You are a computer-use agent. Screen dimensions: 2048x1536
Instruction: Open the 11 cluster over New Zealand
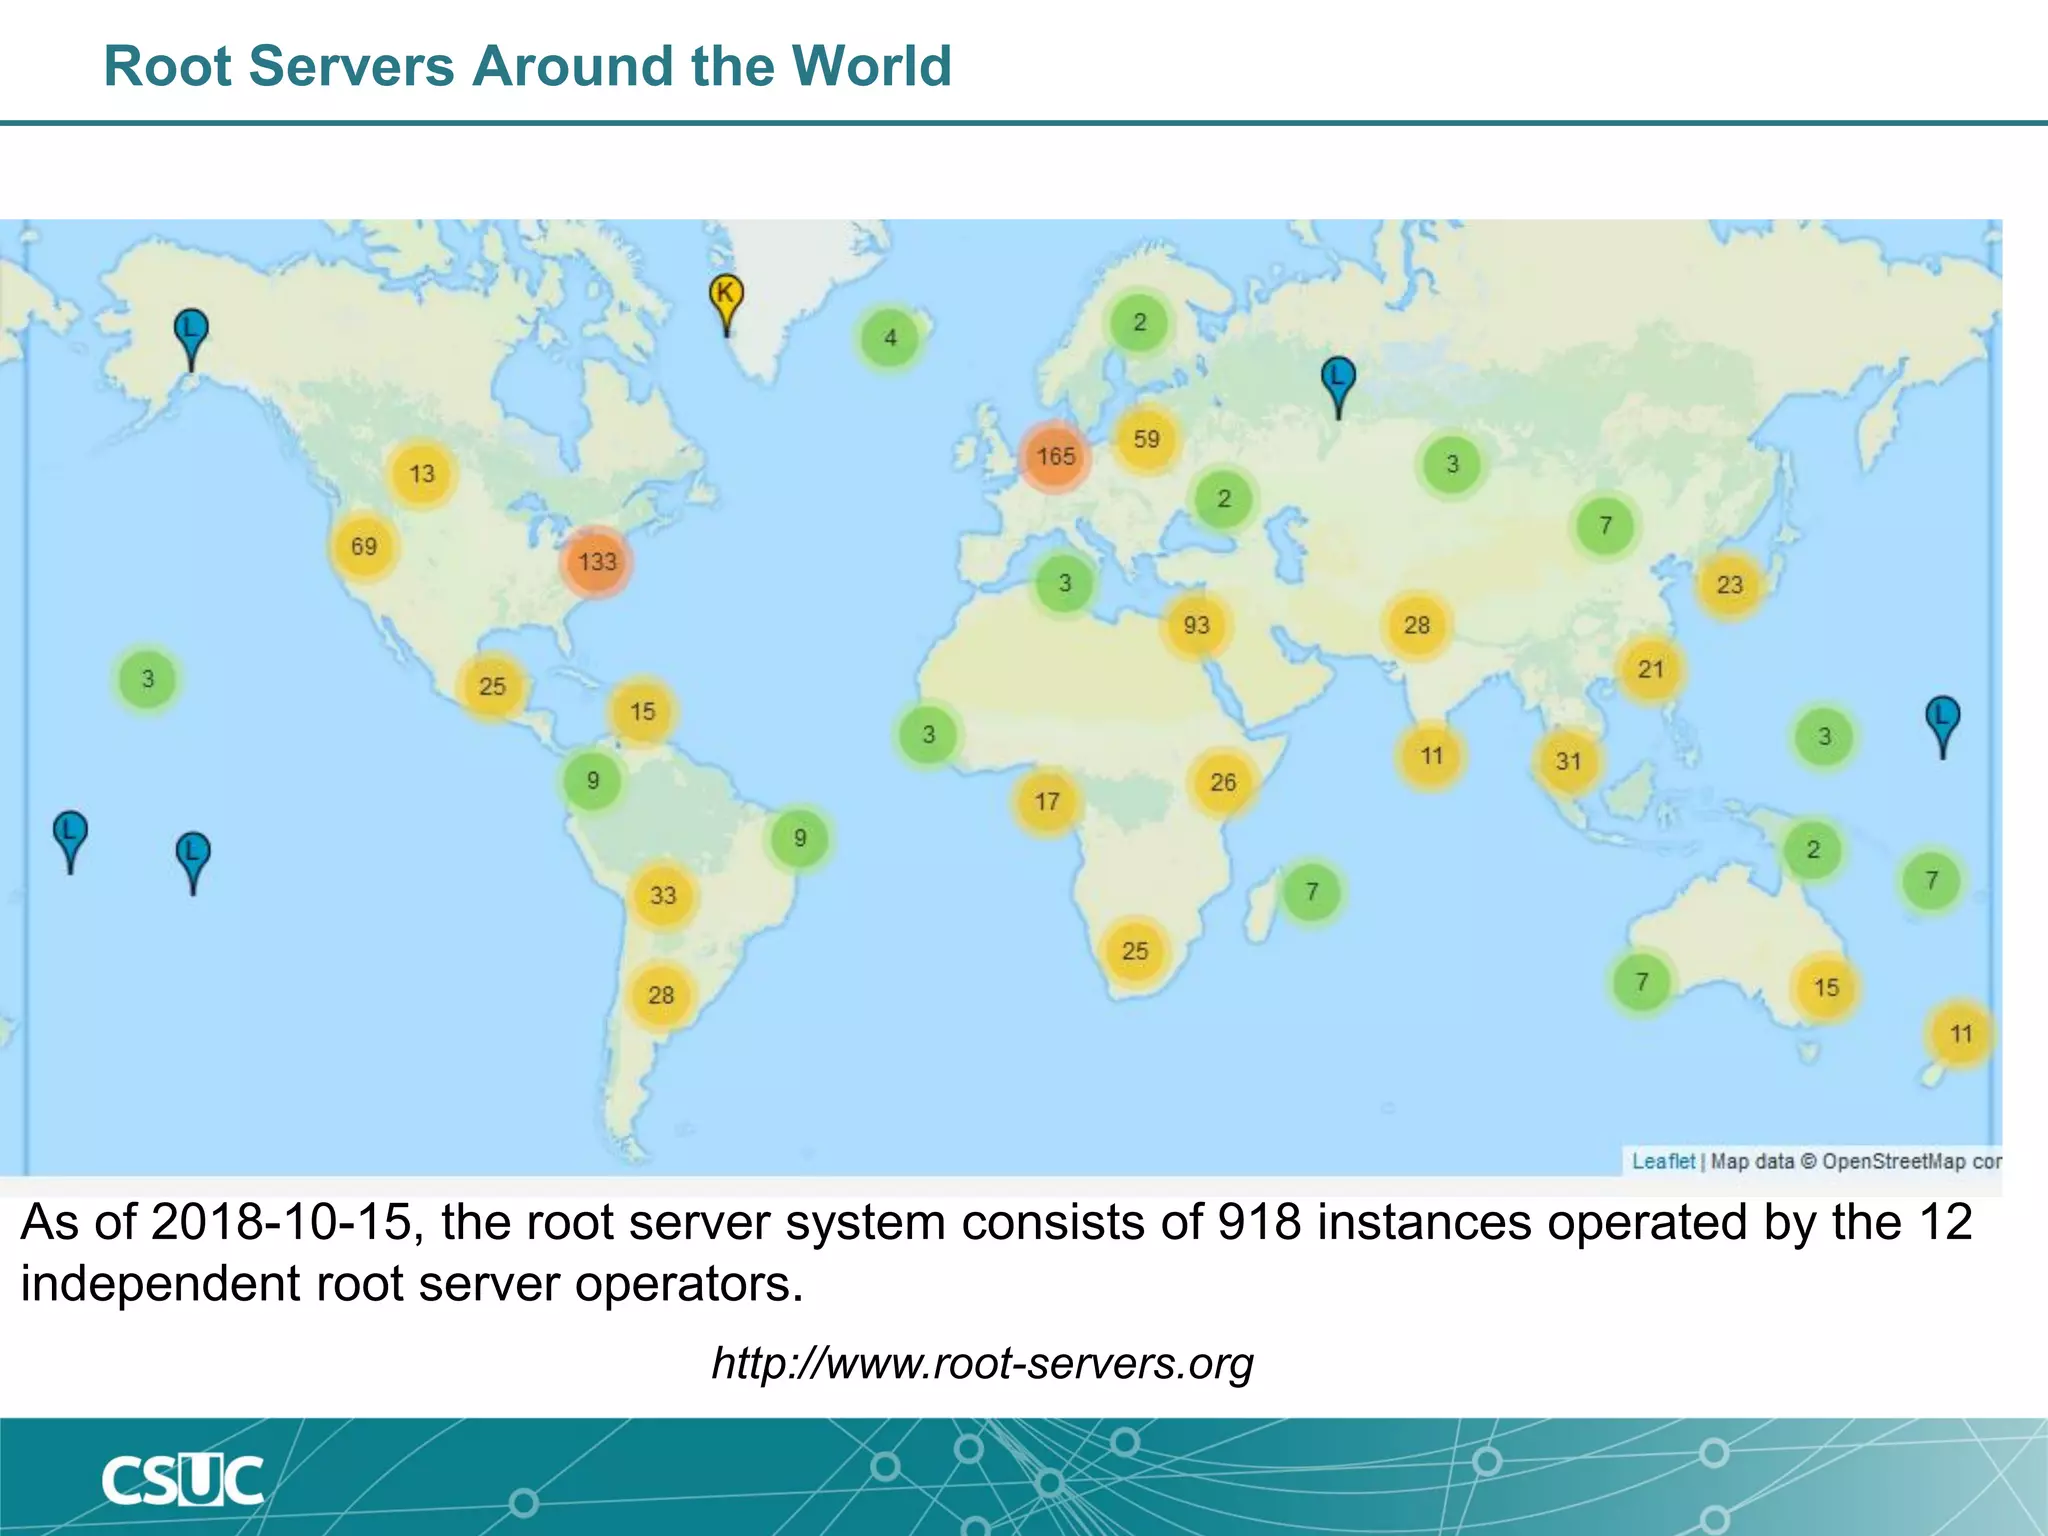click(1961, 1034)
